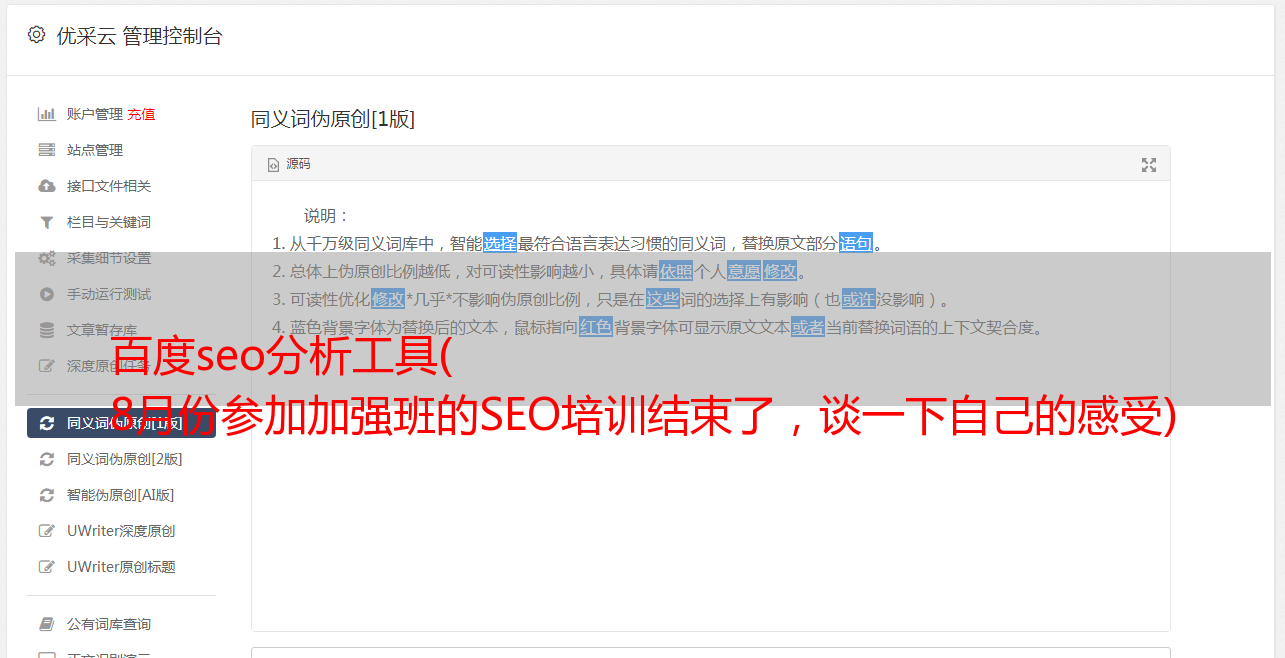Toggle fullscreen expand icon in editor
This screenshot has width=1285, height=658.
point(1149,165)
